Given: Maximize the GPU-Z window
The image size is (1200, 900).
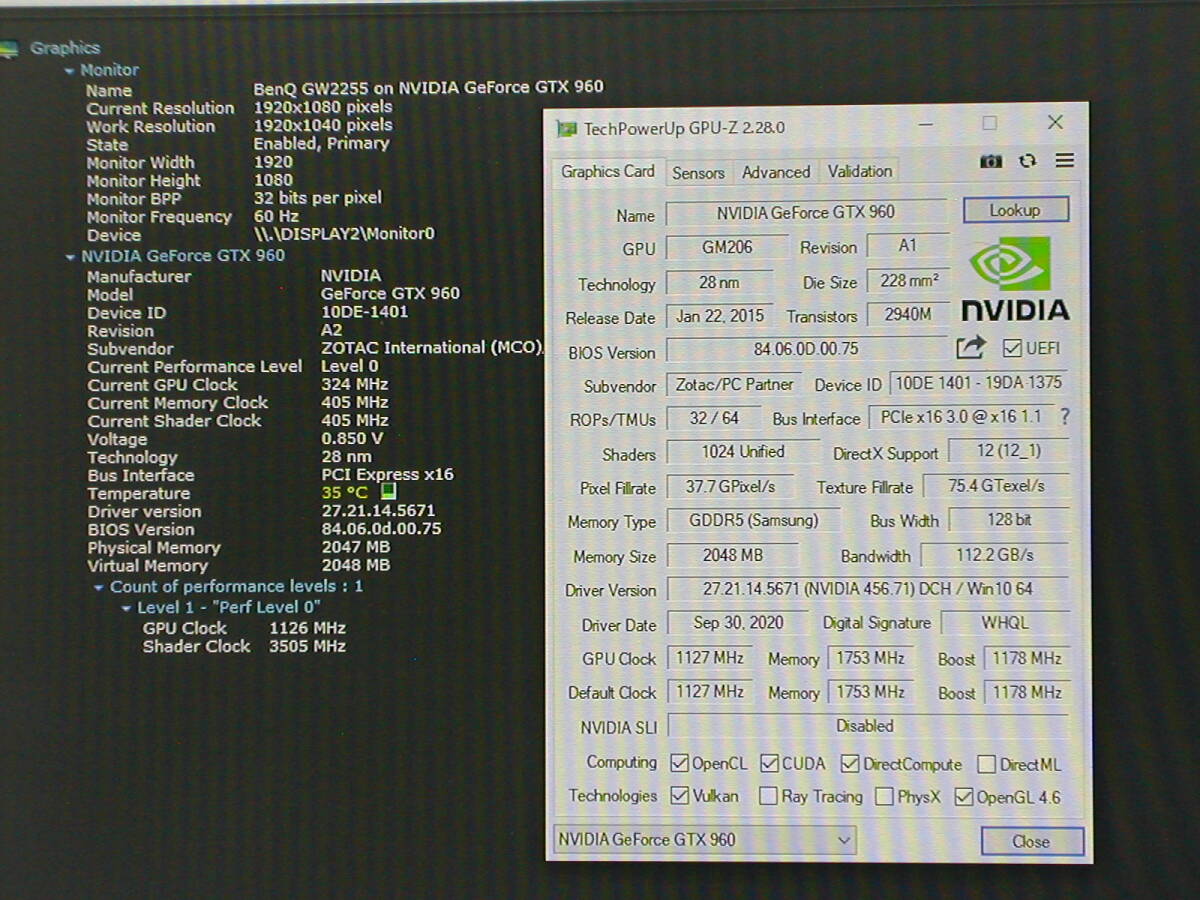Looking at the screenshot, I should [x=989, y=123].
